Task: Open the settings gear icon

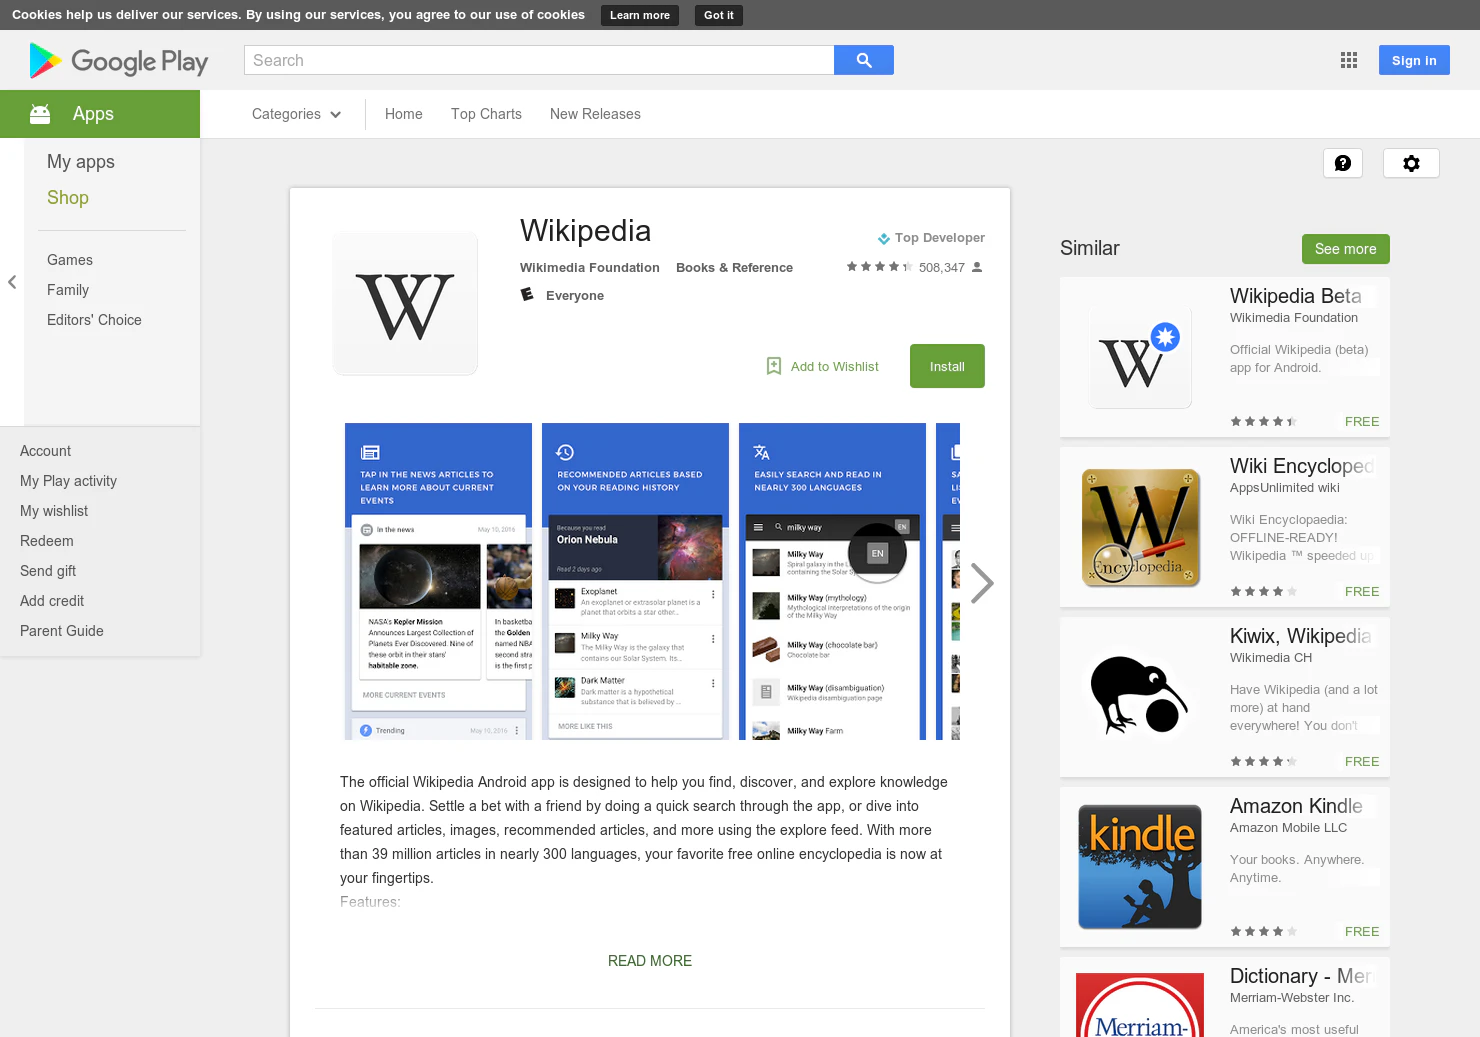Action: 1411,163
